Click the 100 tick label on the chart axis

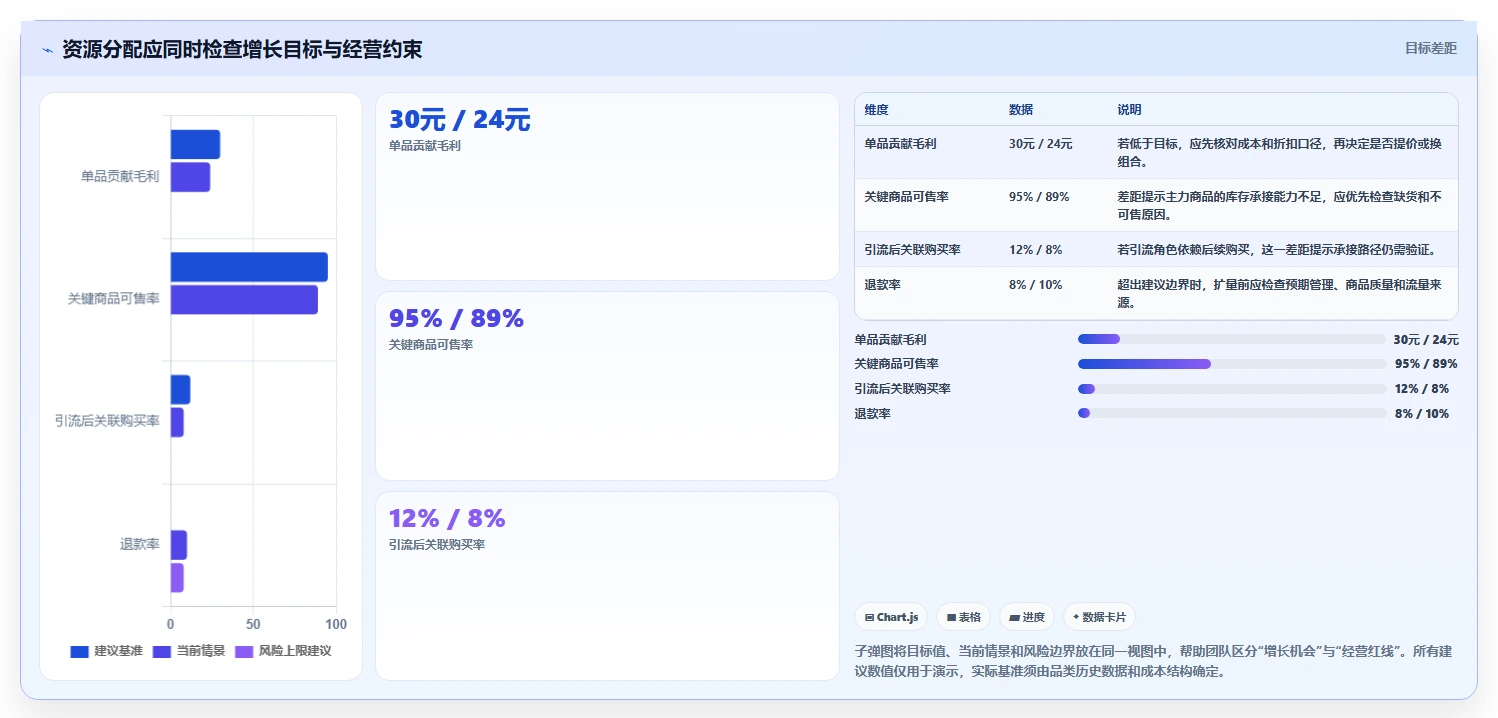click(336, 624)
